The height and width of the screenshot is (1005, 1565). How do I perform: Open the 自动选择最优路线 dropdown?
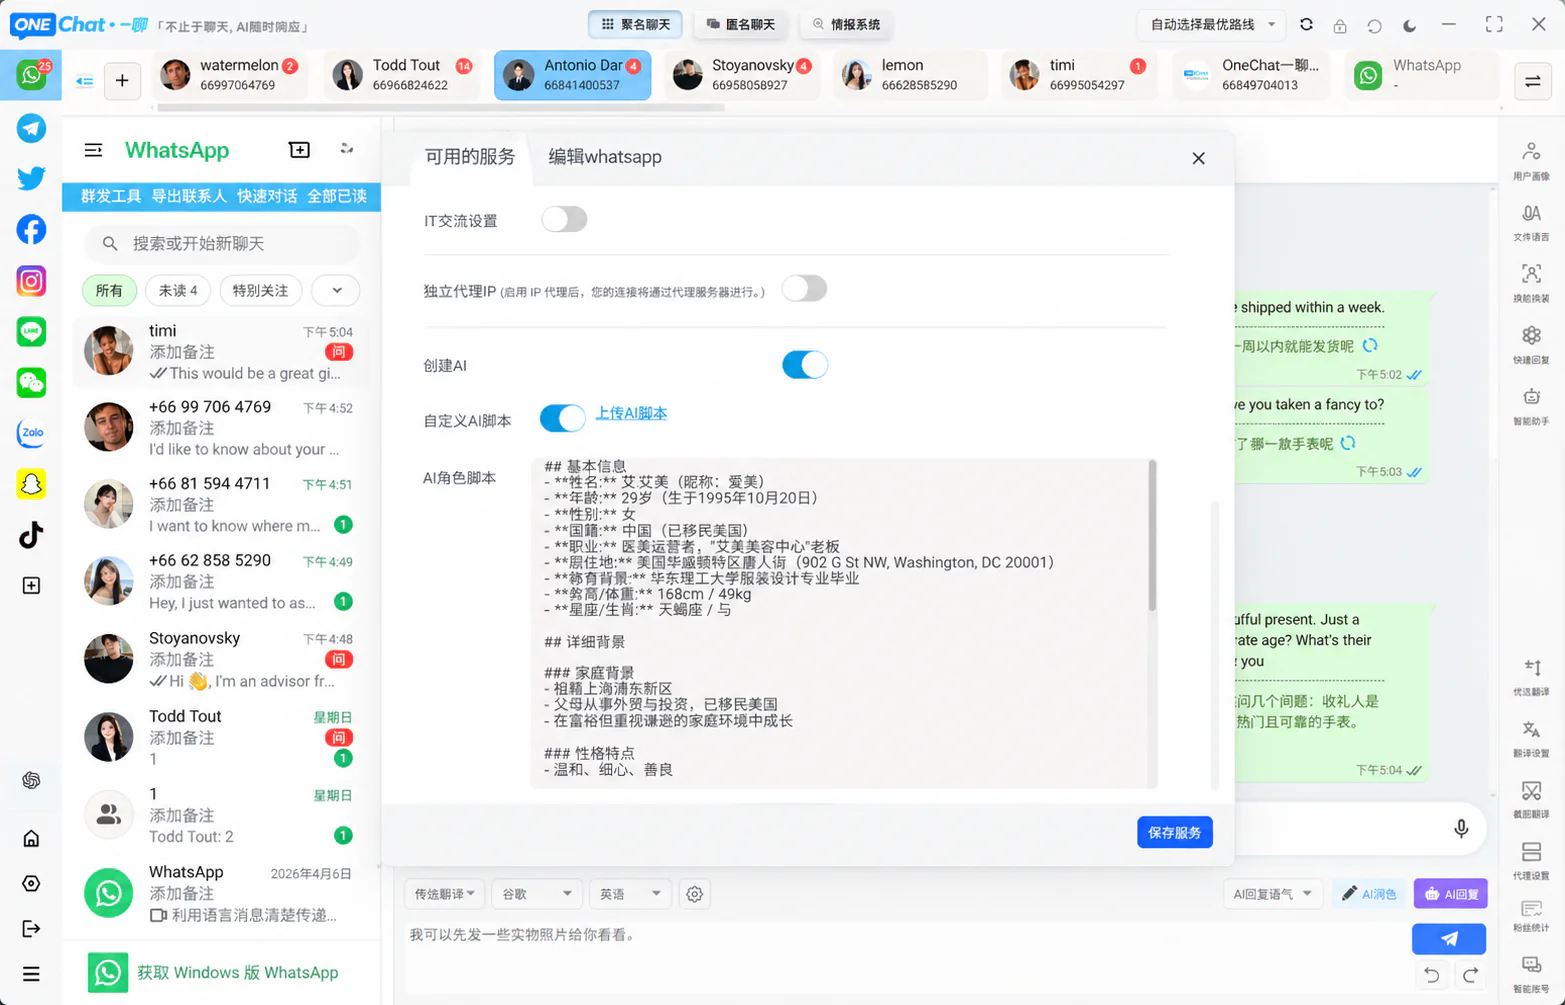click(1212, 25)
